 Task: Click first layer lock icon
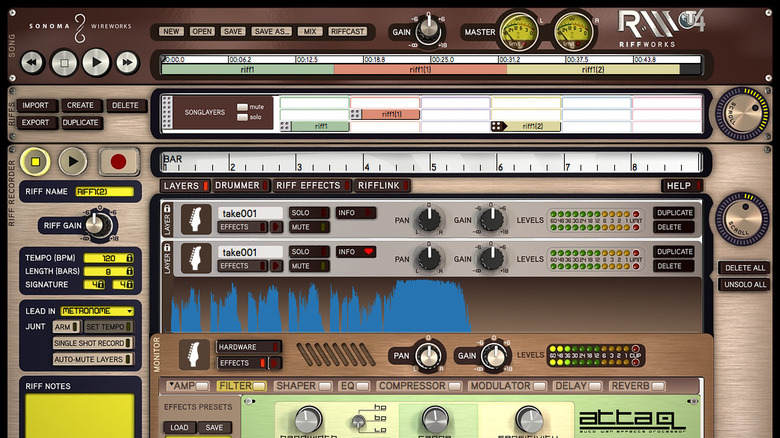167,209
